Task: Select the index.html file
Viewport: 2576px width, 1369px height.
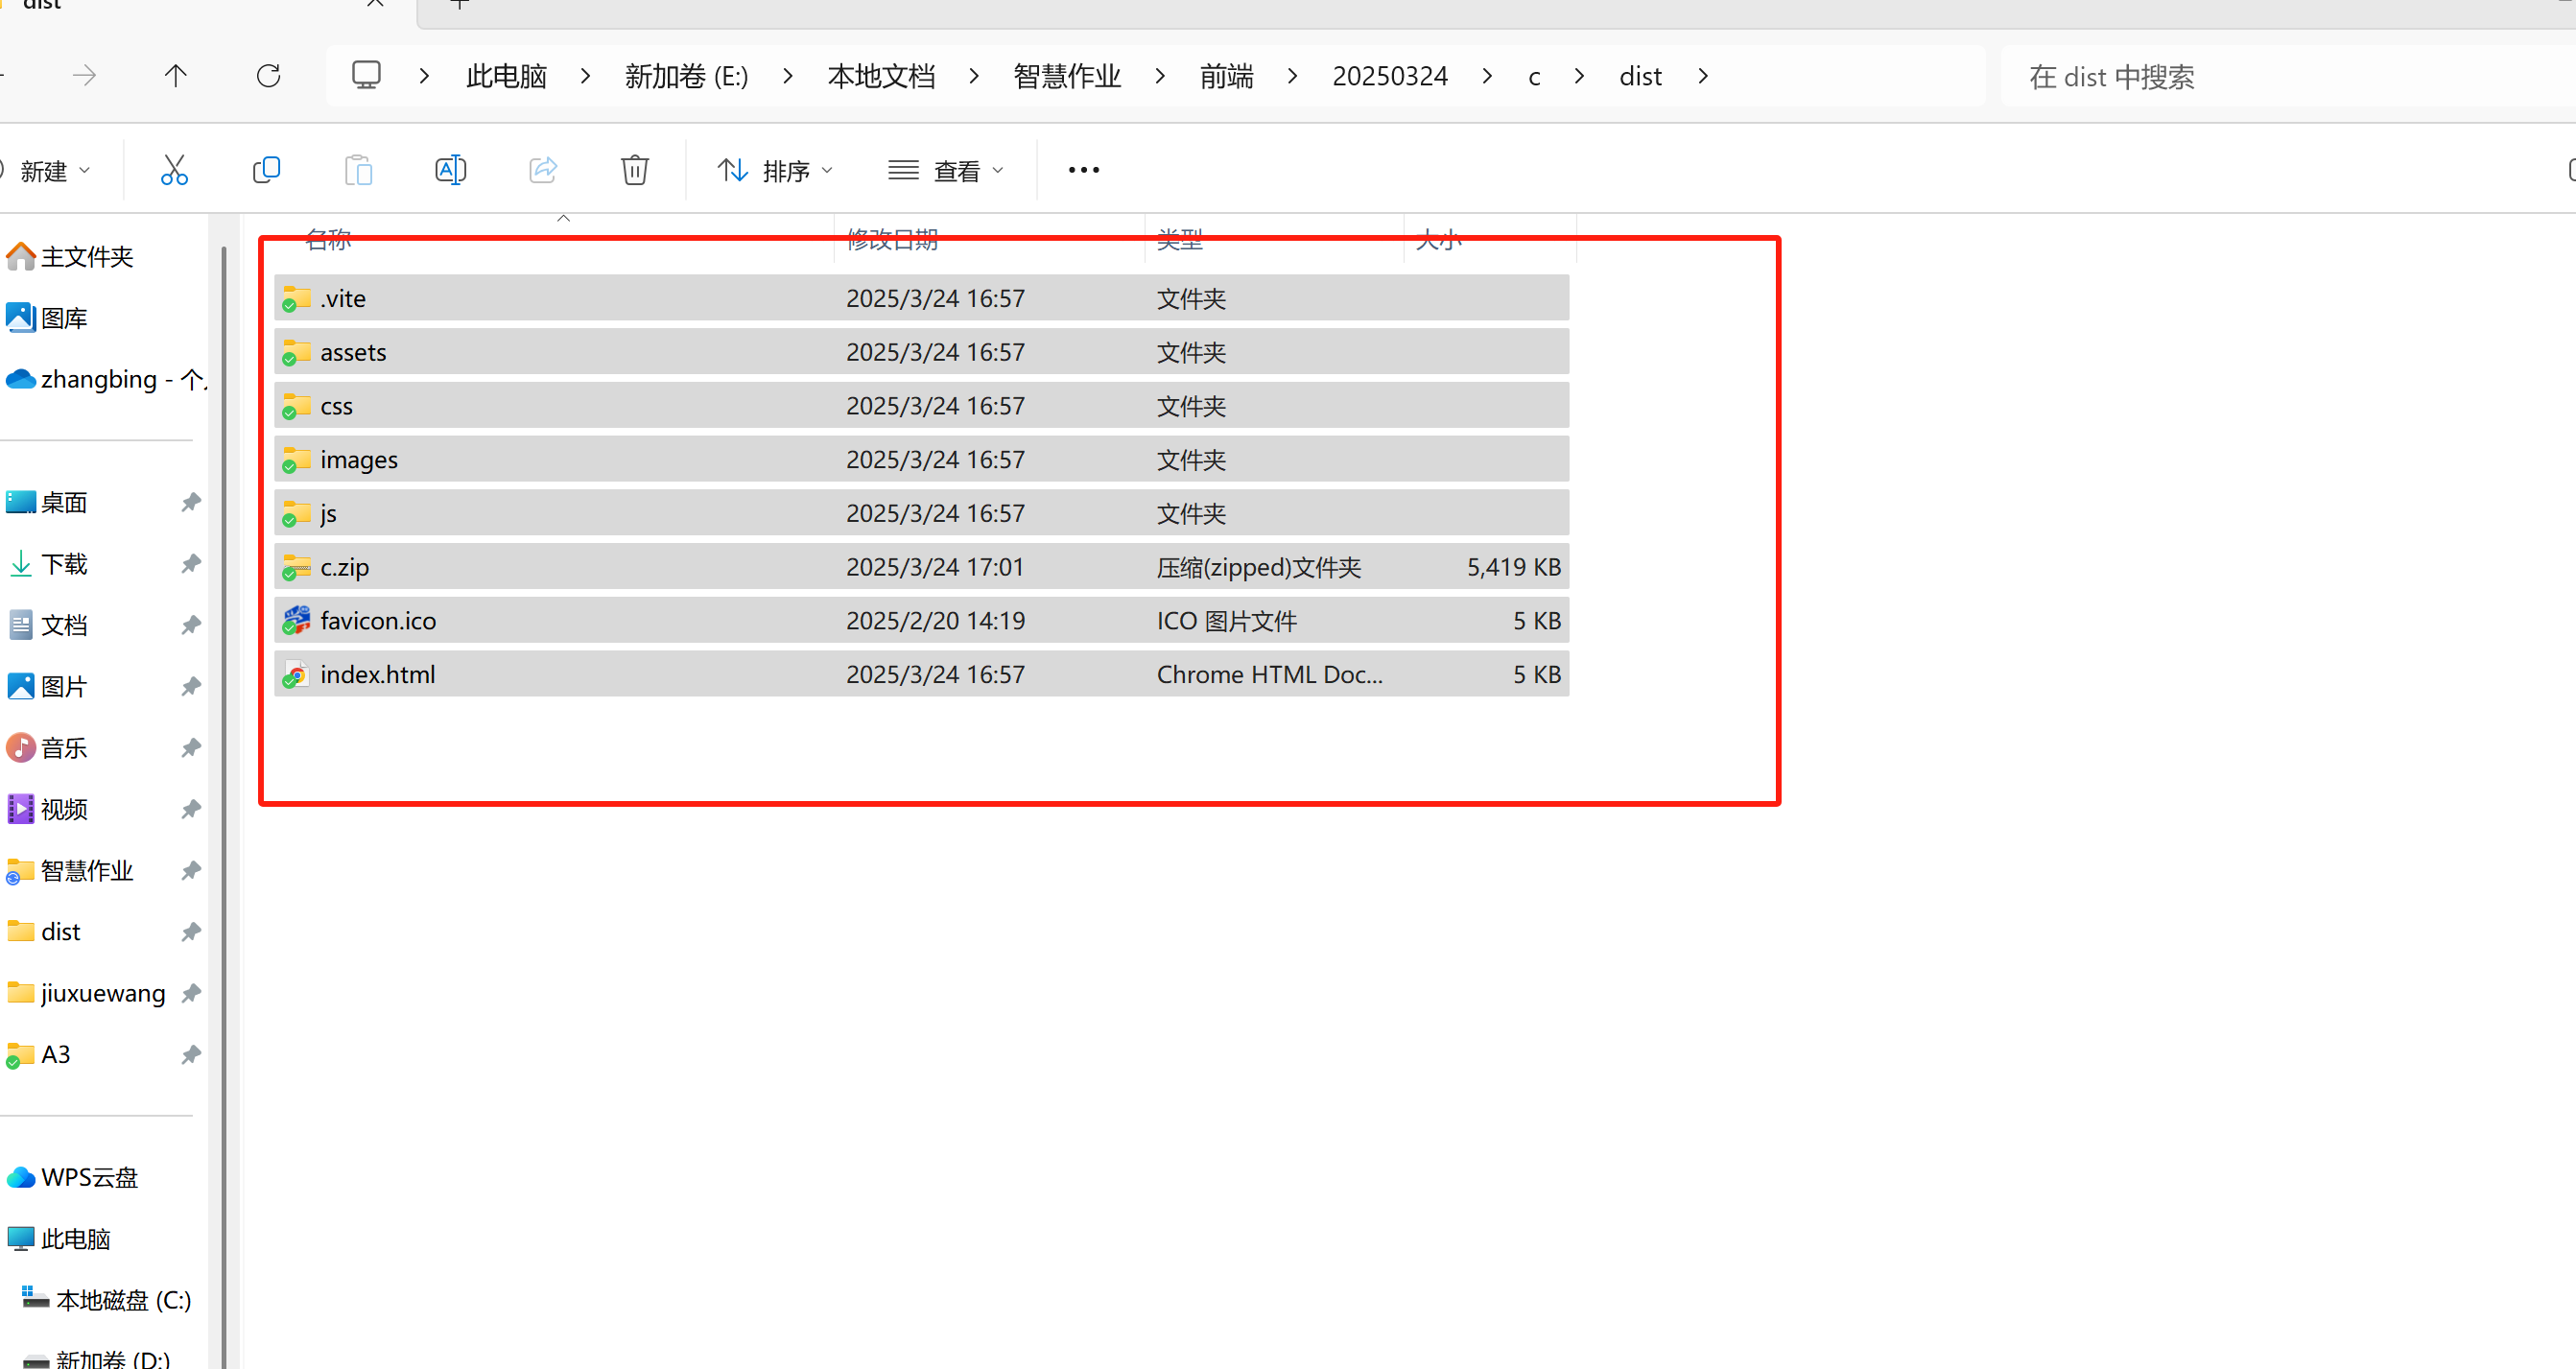Action: pyautogui.click(x=378, y=674)
